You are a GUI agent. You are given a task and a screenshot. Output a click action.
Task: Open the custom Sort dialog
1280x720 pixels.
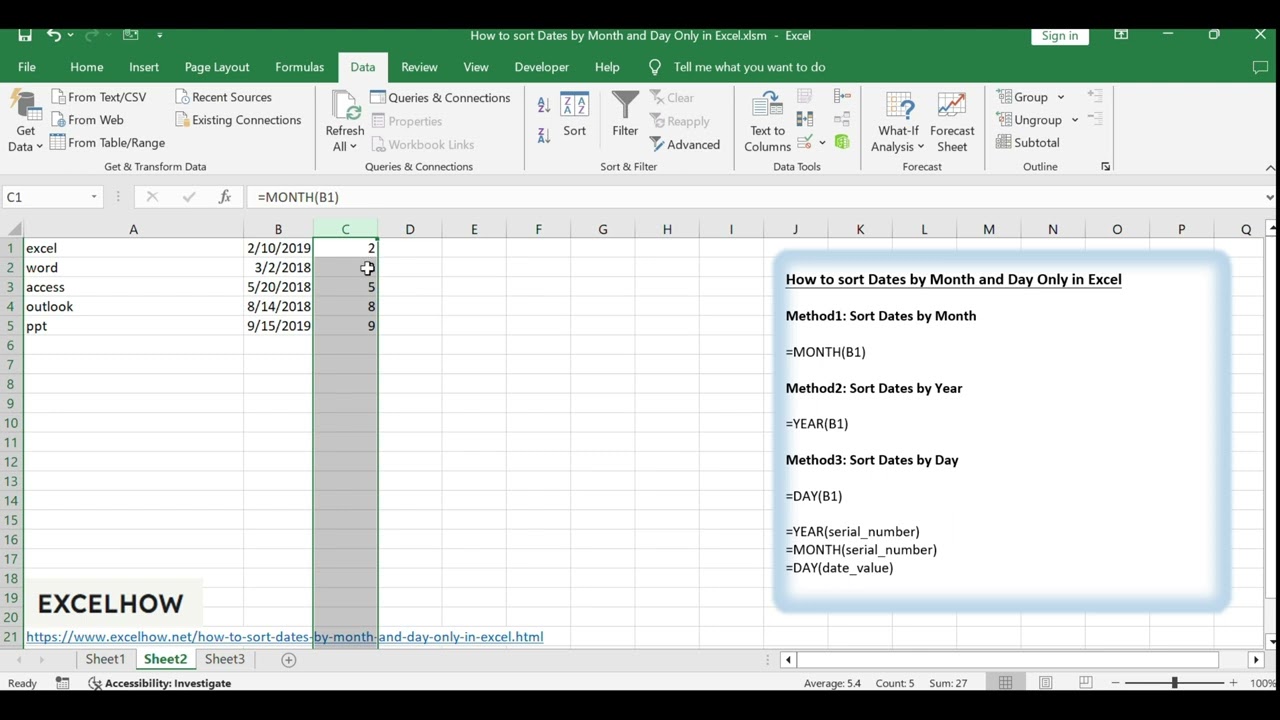point(574,115)
